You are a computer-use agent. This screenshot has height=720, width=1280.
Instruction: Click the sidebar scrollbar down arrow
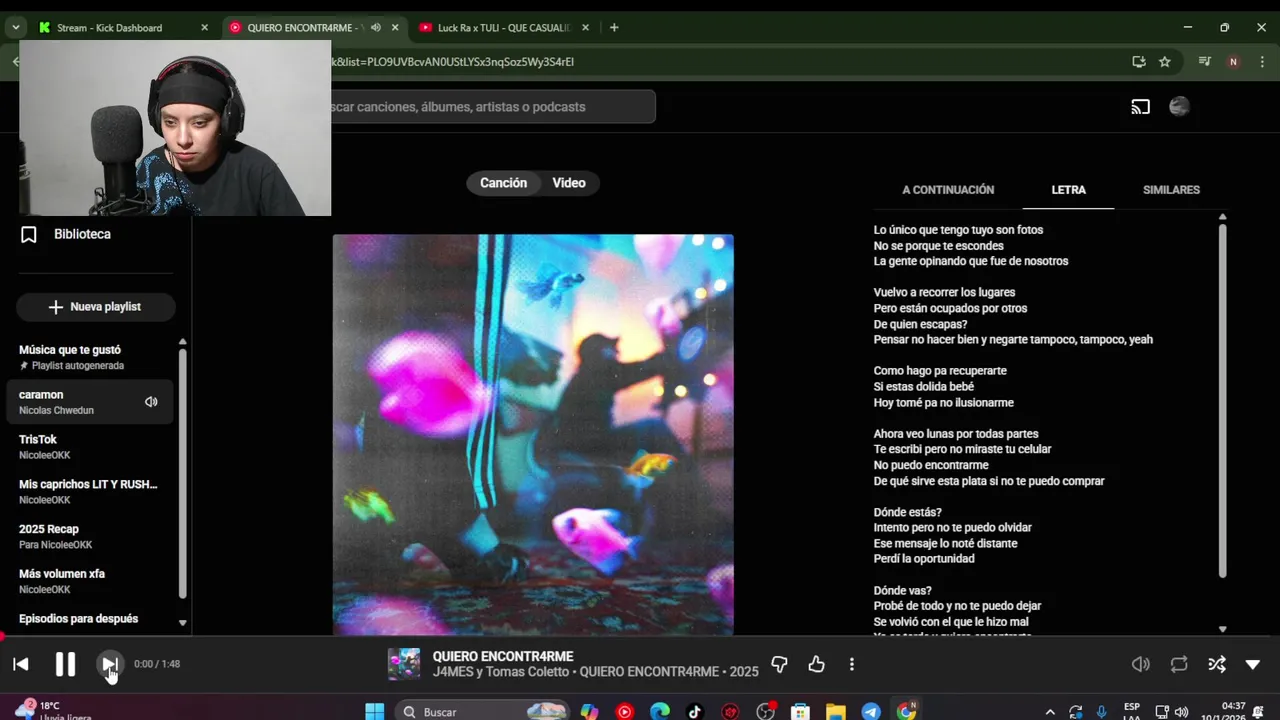(182, 623)
